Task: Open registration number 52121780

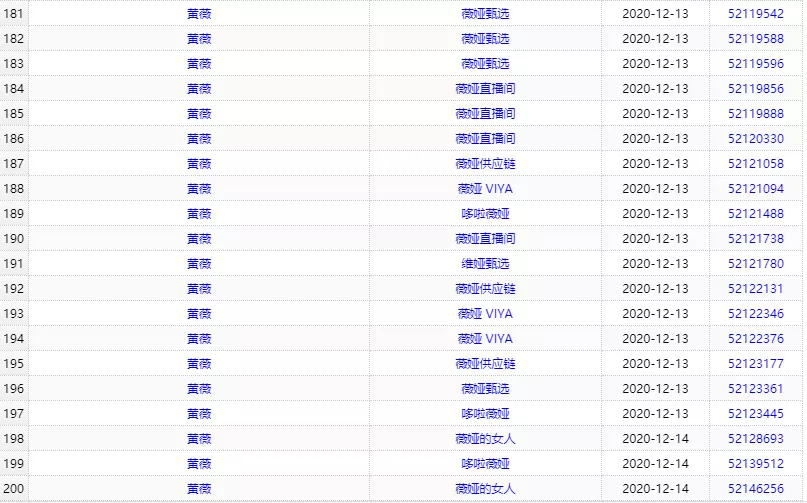Action: click(x=756, y=264)
